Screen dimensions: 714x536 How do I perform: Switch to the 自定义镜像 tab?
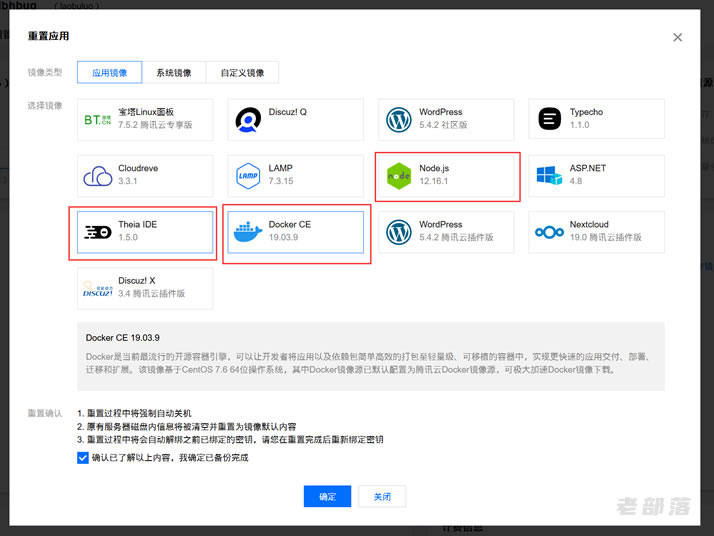(242, 72)
